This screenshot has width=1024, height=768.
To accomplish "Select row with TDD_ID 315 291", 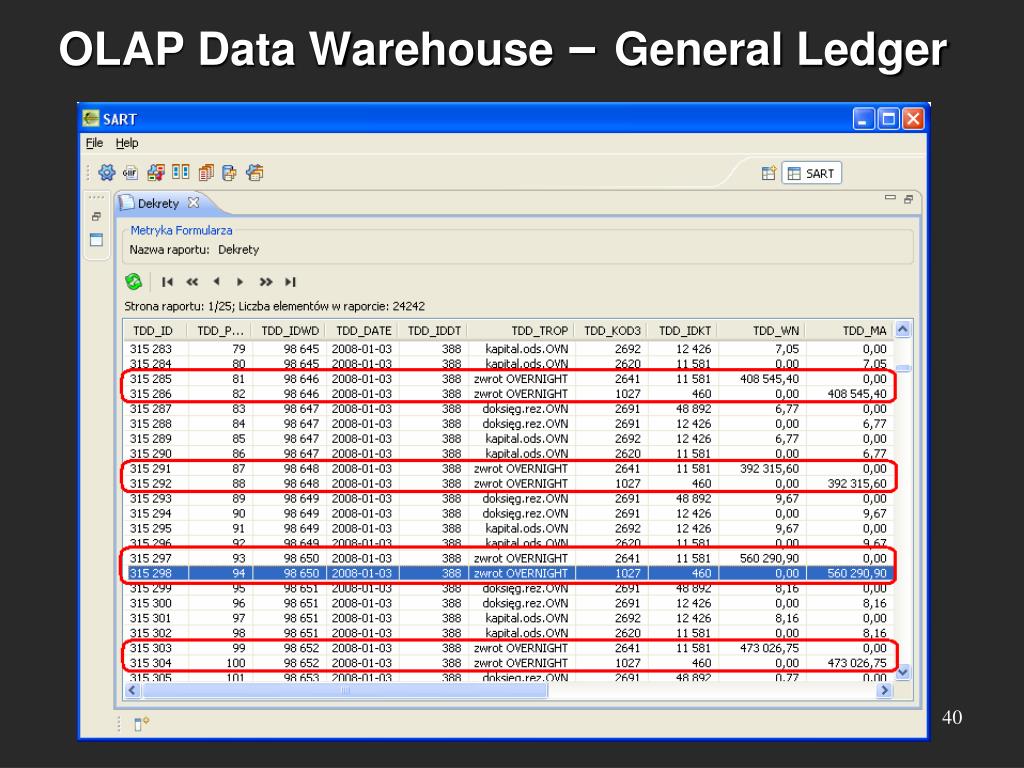I will (509, 468).
